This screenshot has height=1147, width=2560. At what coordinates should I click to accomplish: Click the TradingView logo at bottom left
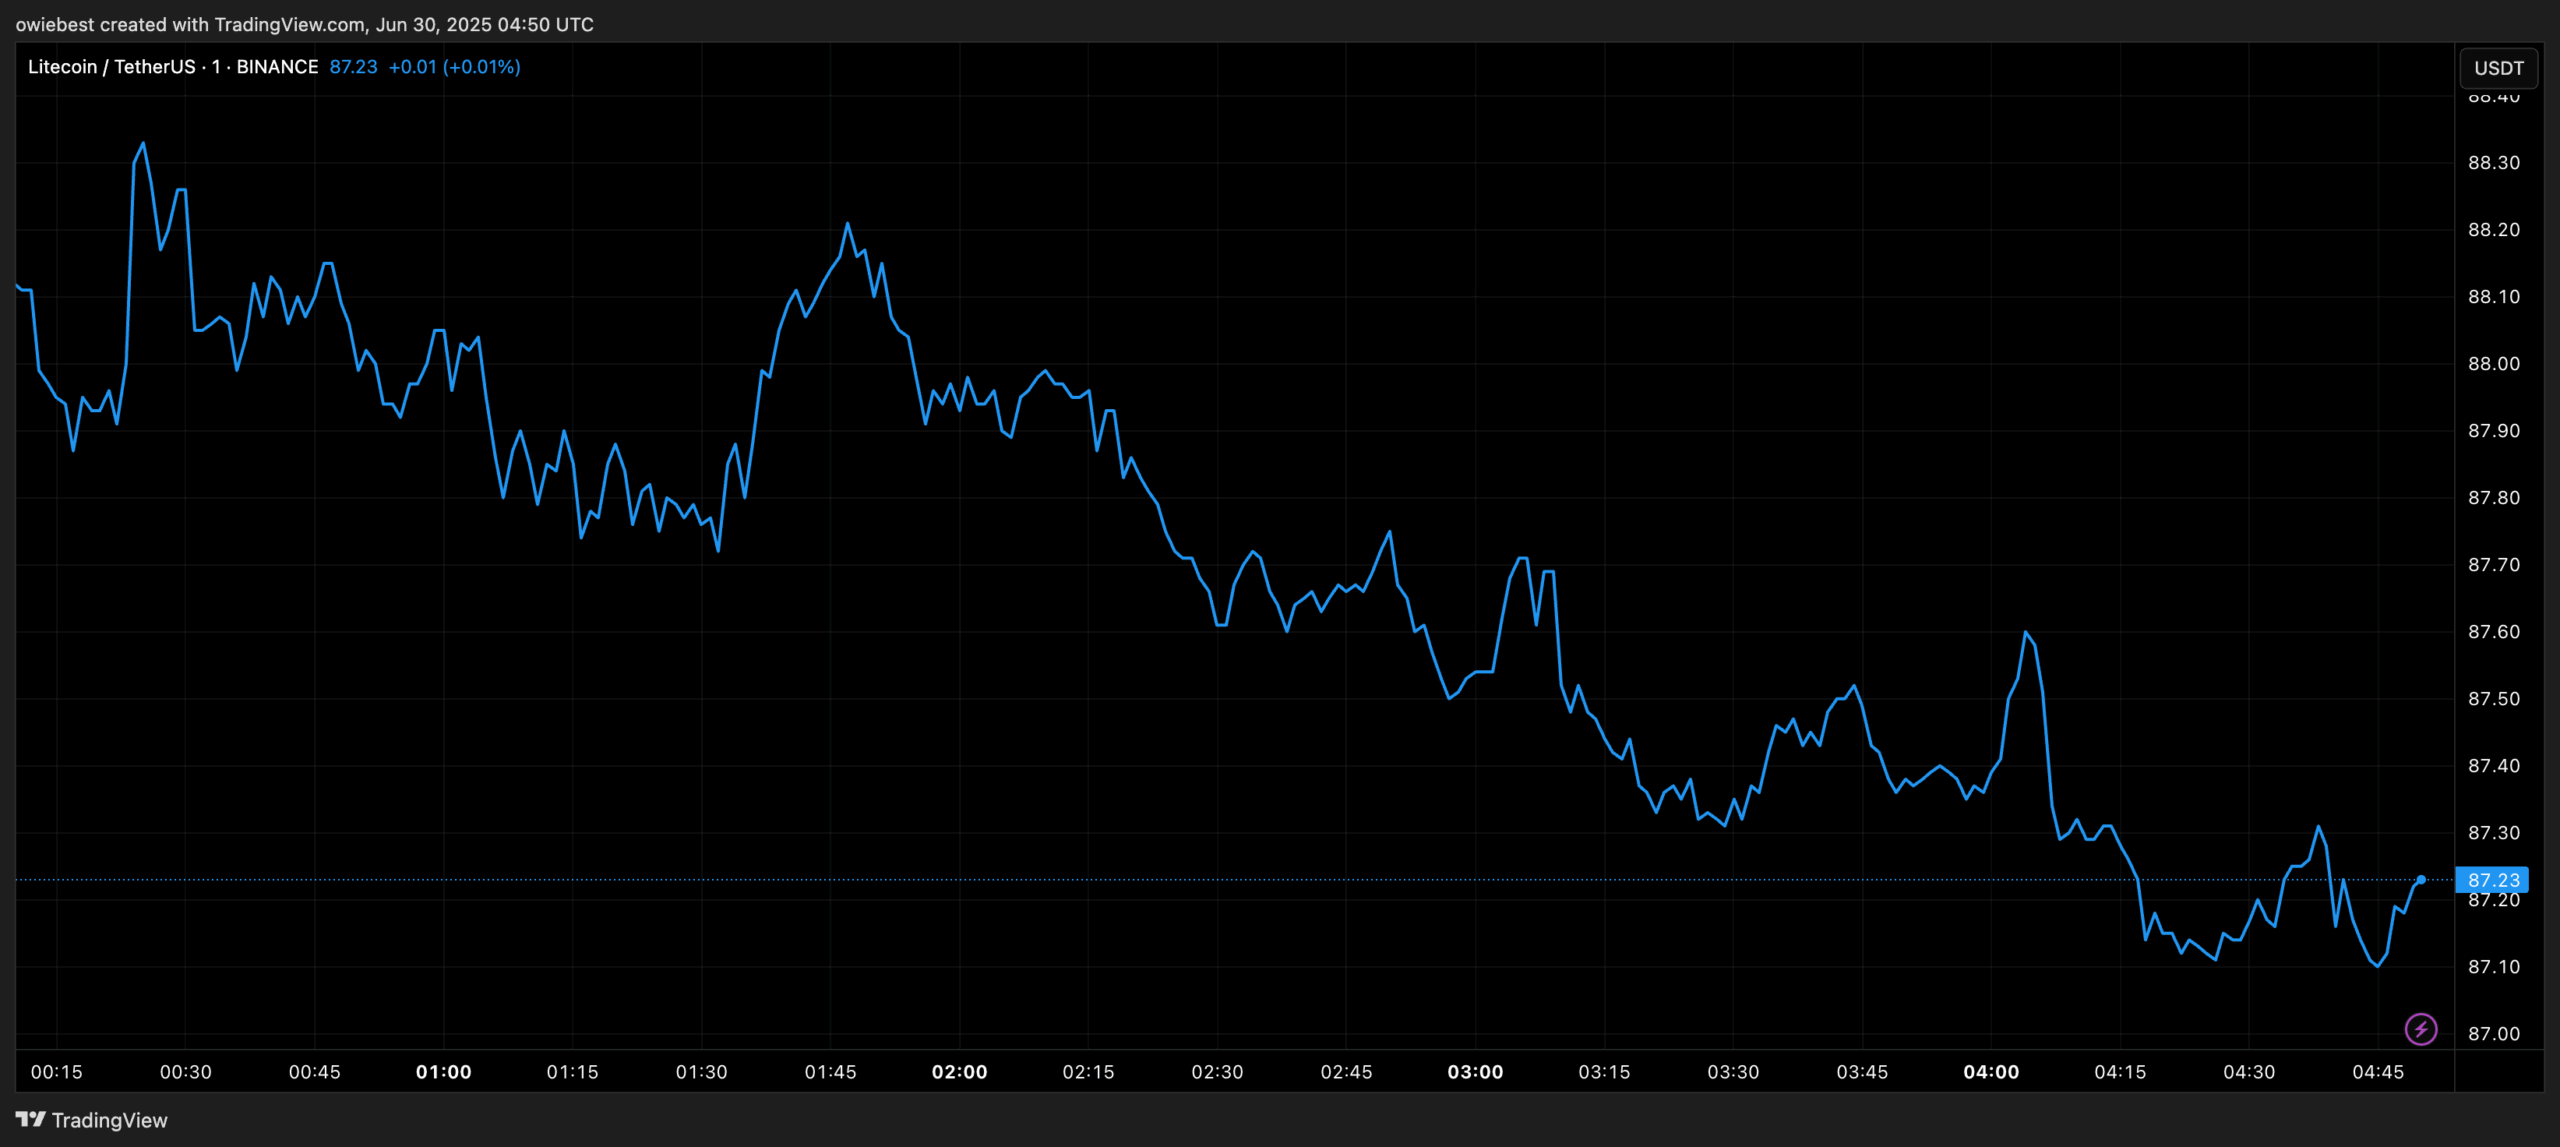(92, 1120)
